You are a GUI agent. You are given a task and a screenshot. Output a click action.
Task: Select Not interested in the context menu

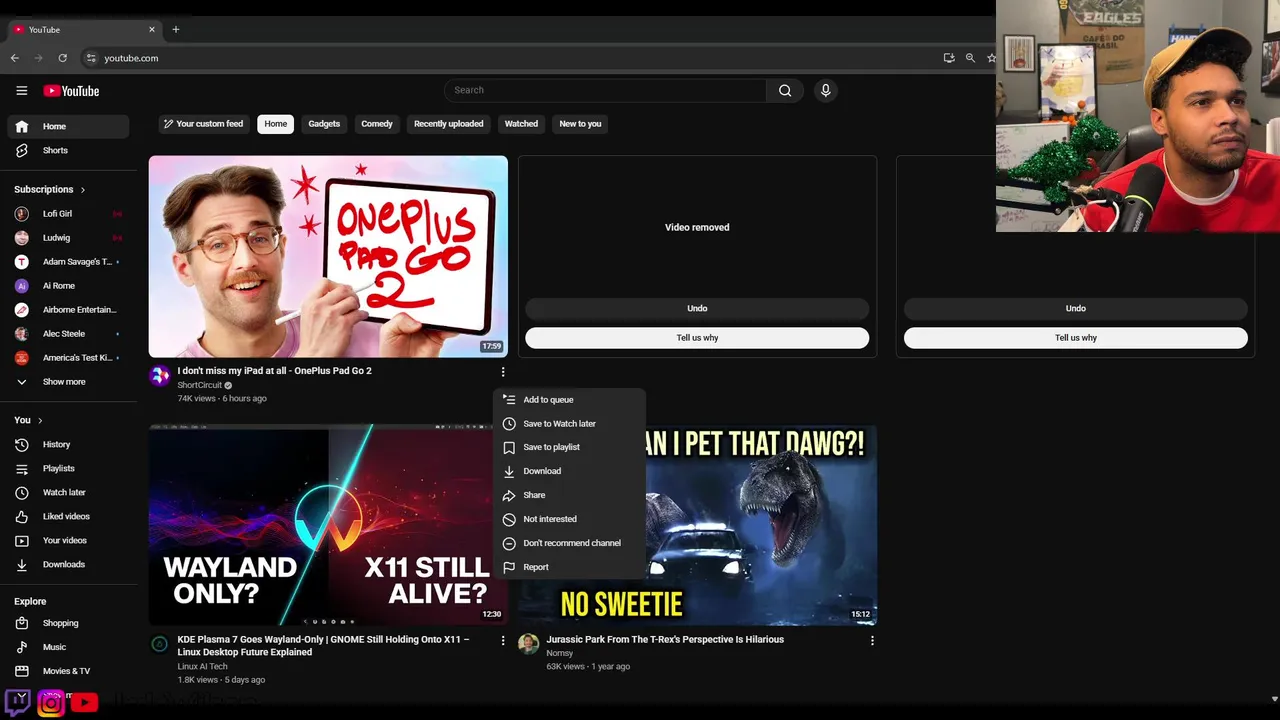pos(569,519)
